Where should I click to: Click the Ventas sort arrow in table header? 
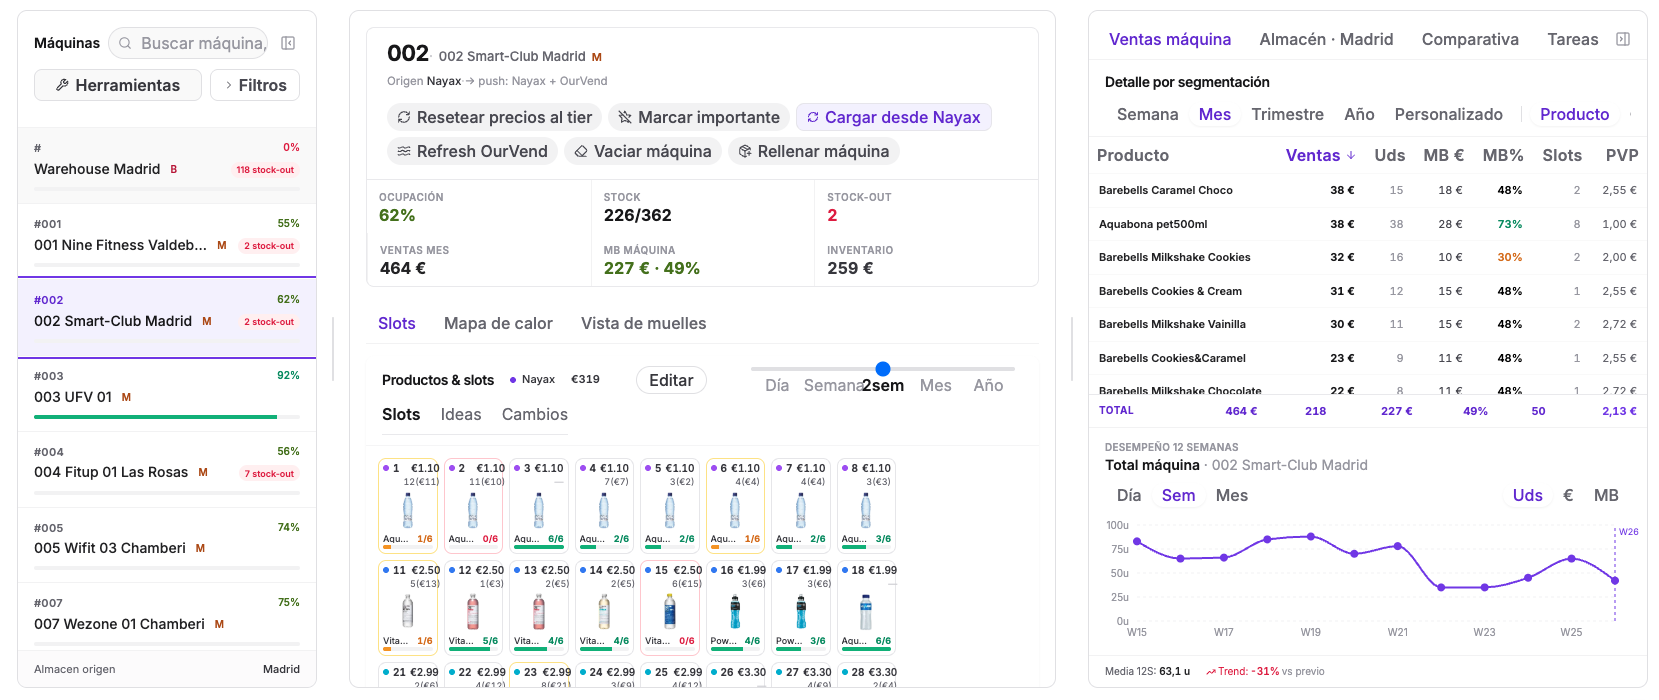tap(1351, 155)
